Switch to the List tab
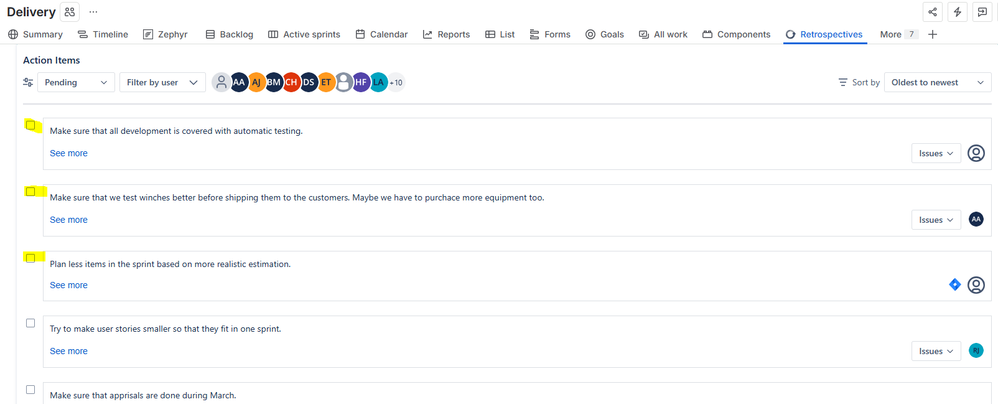This screenshot has height=404, width=998. click(500, 34)
